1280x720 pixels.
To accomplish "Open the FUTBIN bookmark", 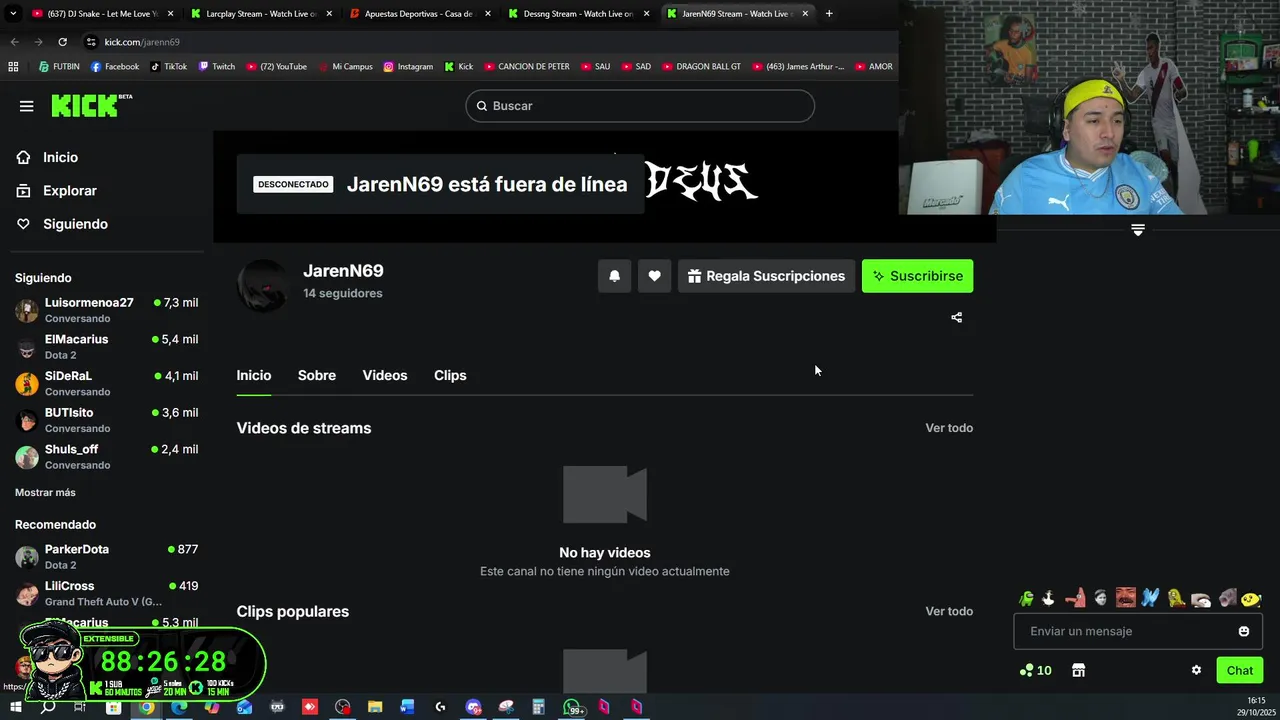I will (59, 67).
